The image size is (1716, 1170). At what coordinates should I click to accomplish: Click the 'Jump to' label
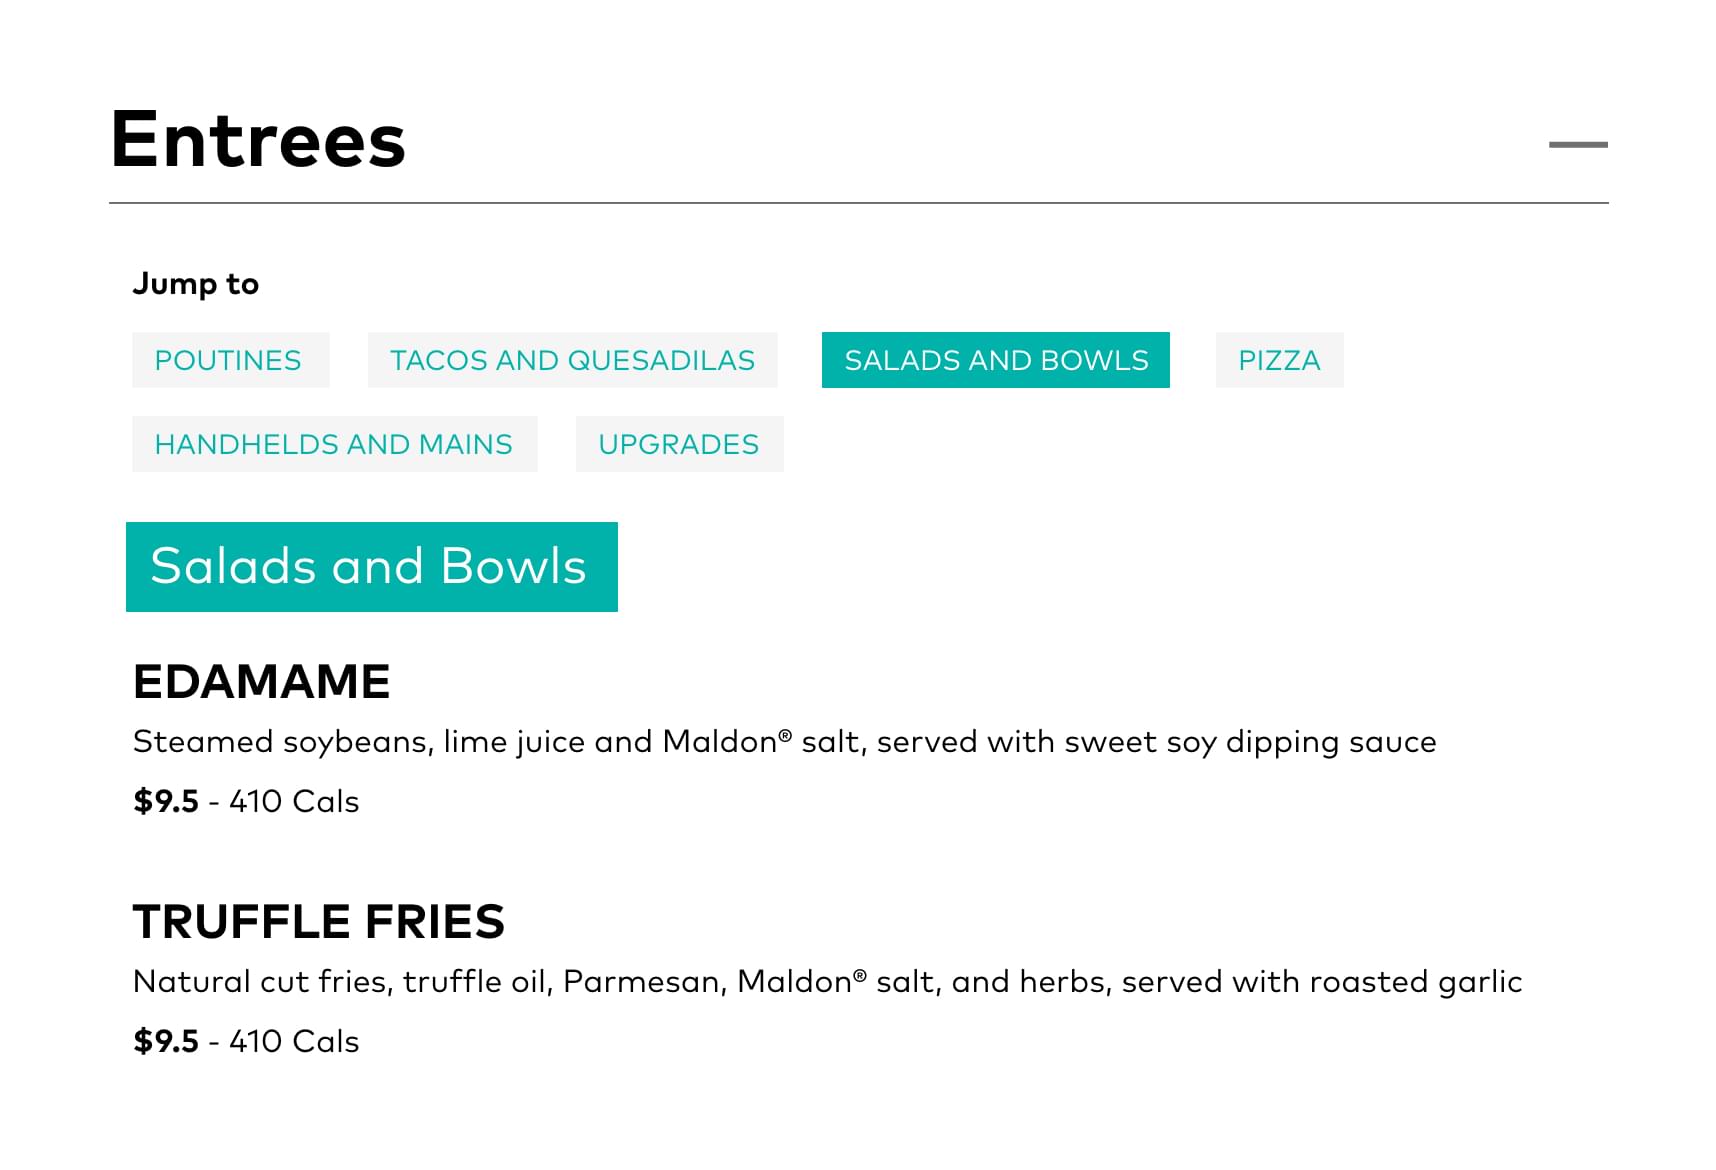pyautogui.click(x=196, y=284)
